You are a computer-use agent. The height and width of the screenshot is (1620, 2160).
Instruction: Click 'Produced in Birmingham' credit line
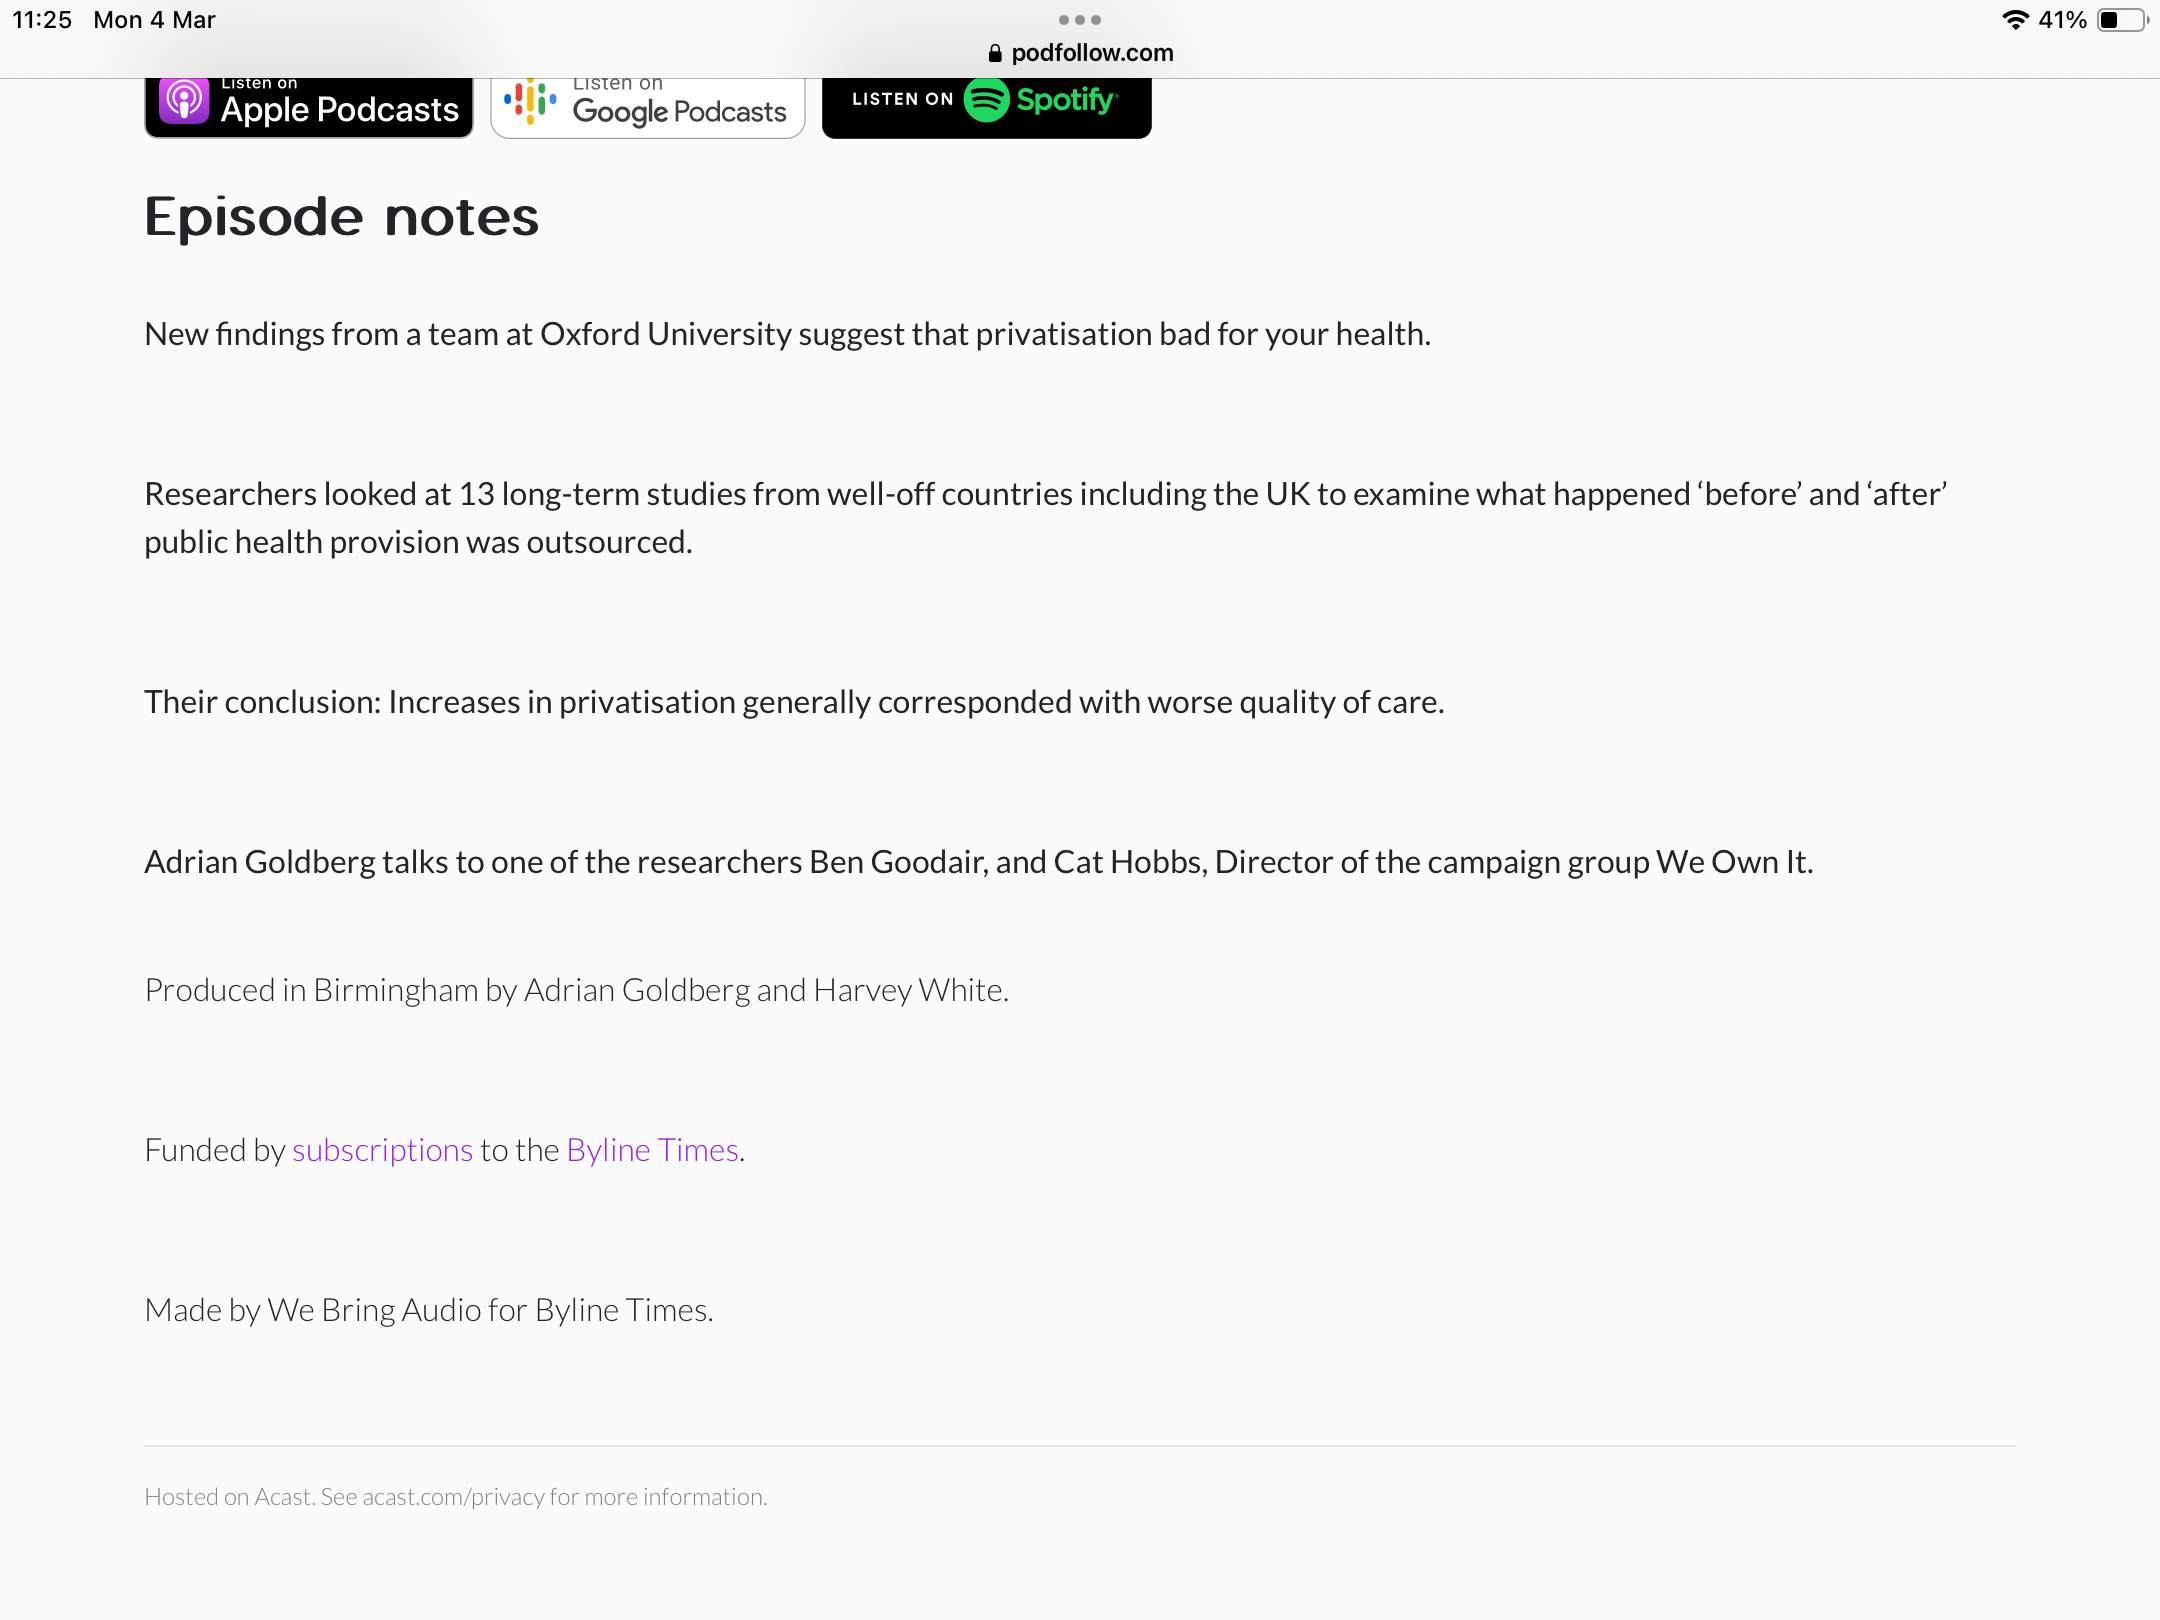click(577, 990)
